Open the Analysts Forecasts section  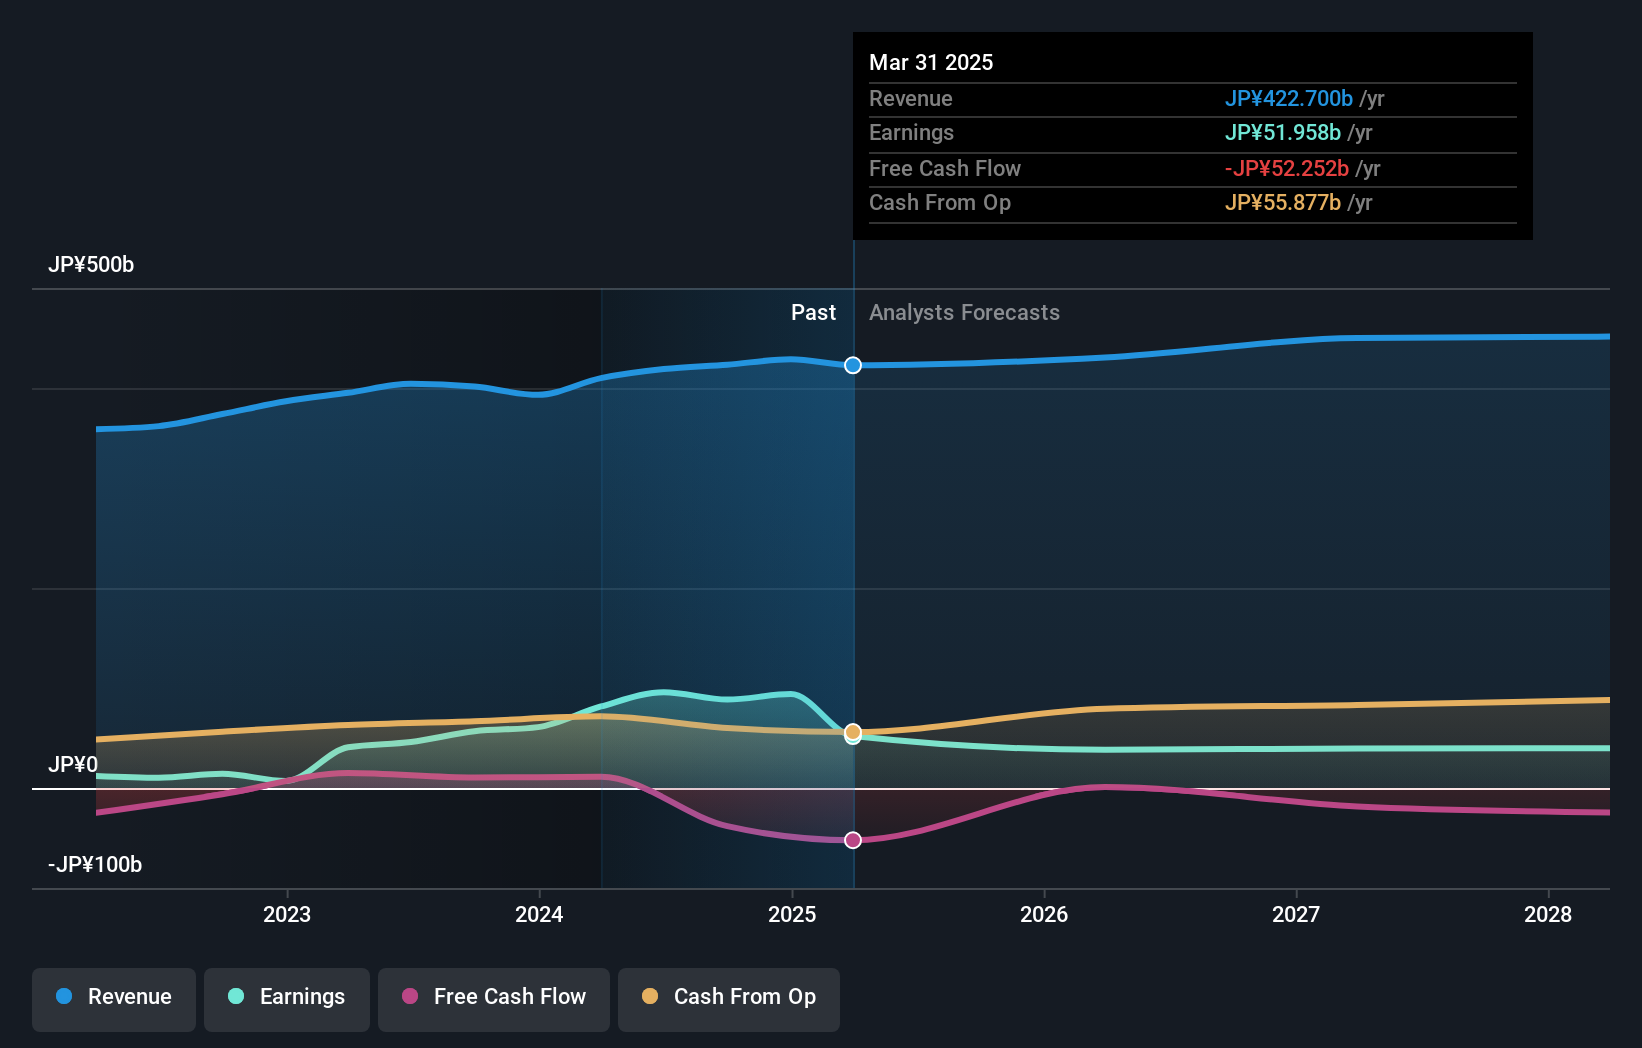point(963,312)
